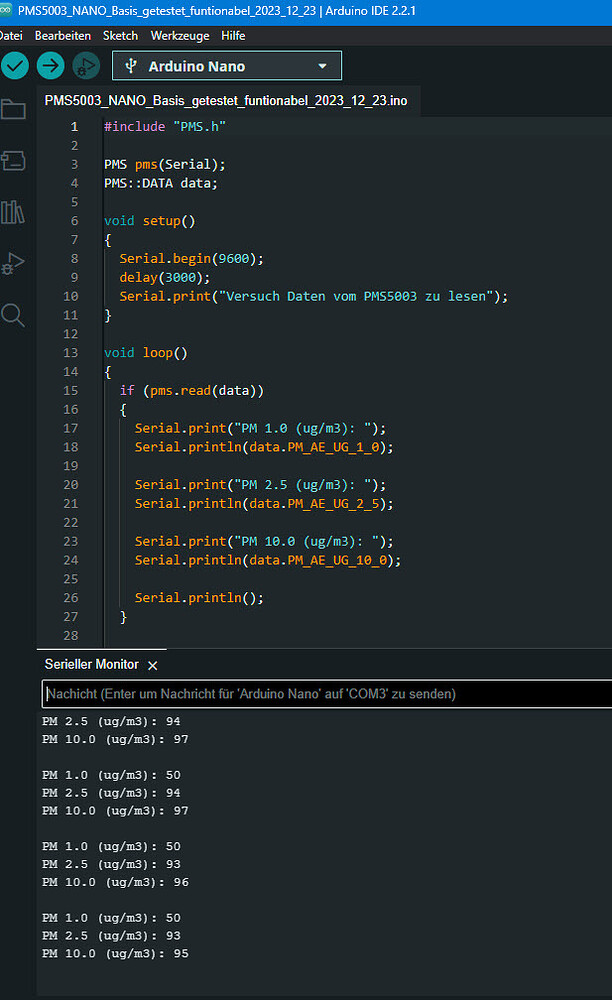Open the Search sidebar panel
This screenshot has width=612, height=1000.
tap(13, 316)
